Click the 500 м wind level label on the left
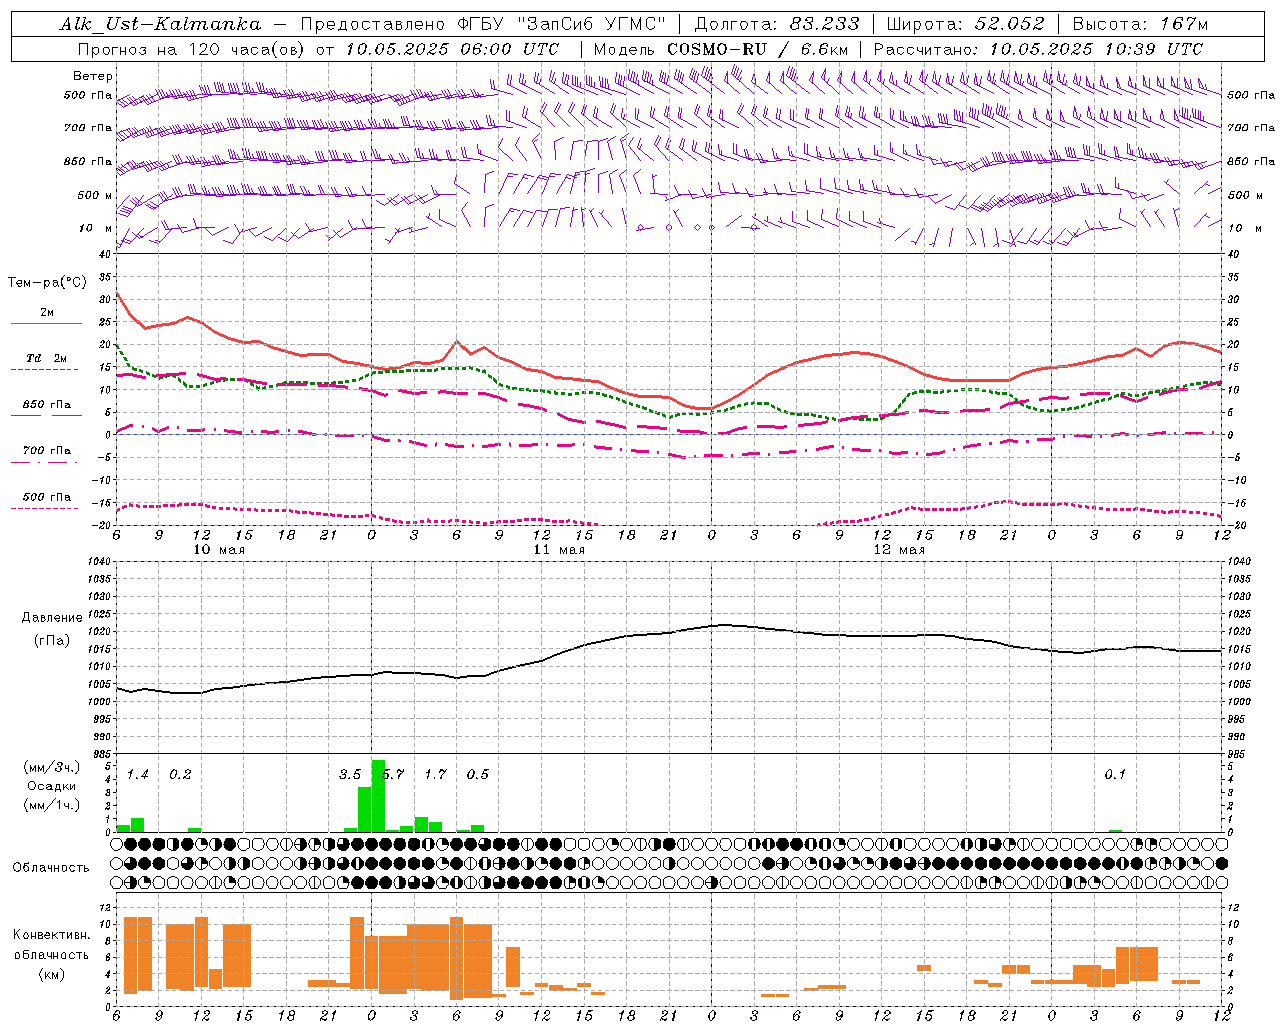1280x1024 pixels. click(x=95, y=195)
